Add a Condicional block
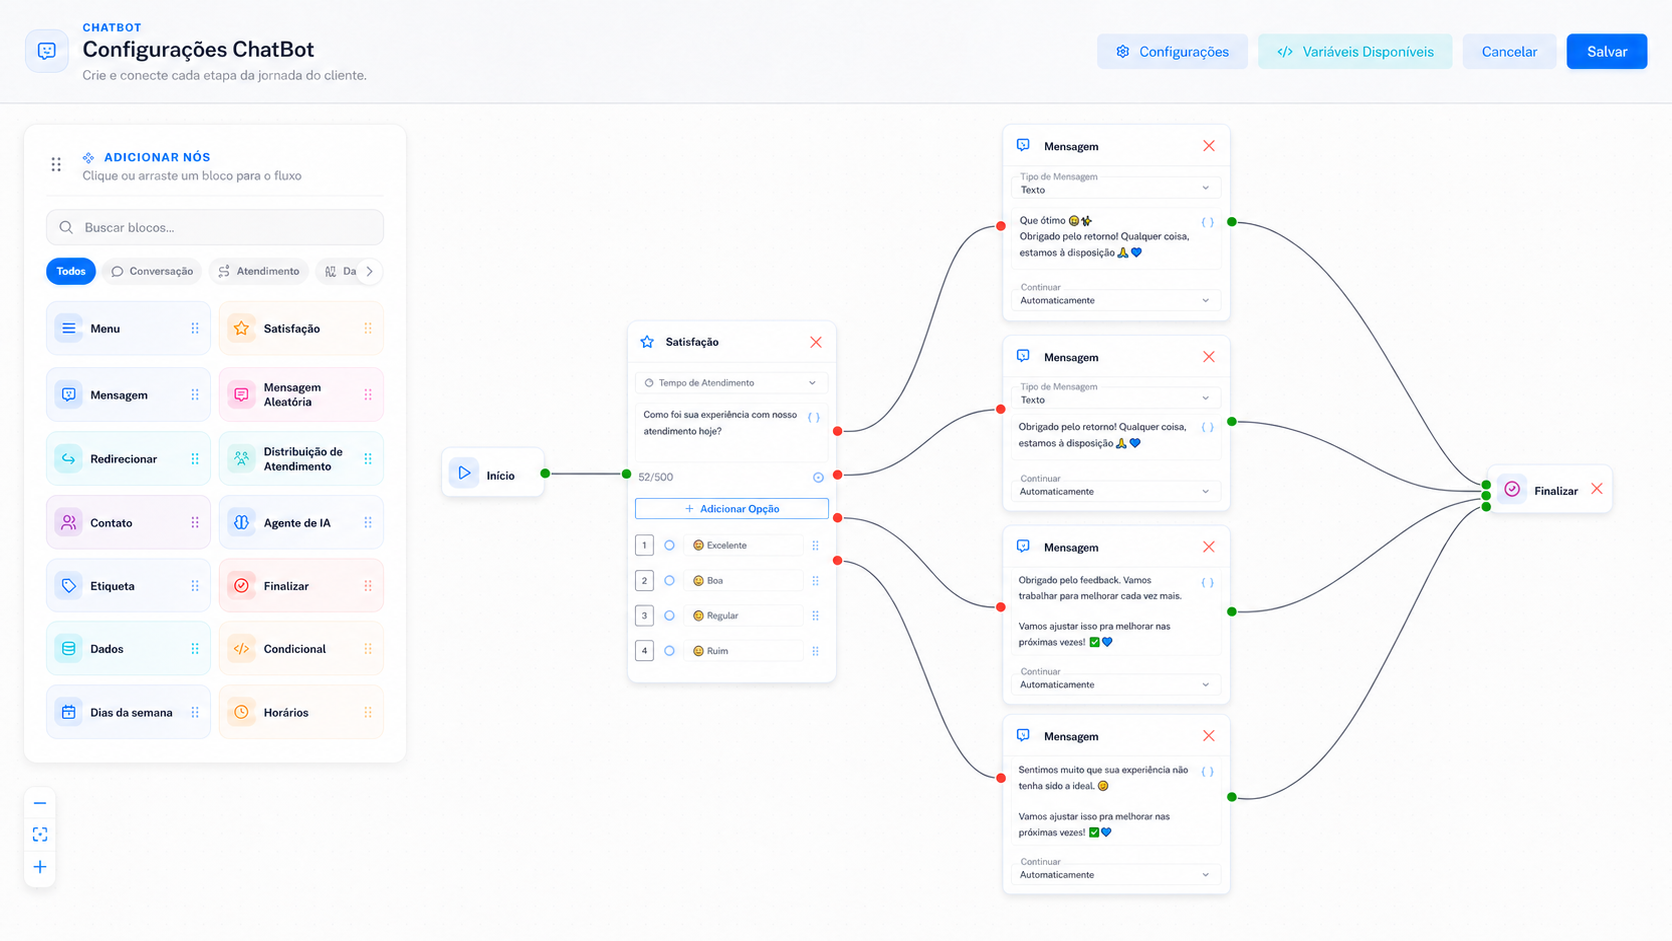The width and height of the screenshot is (1672, 941). pyautogui.click(x=301, y=649)
